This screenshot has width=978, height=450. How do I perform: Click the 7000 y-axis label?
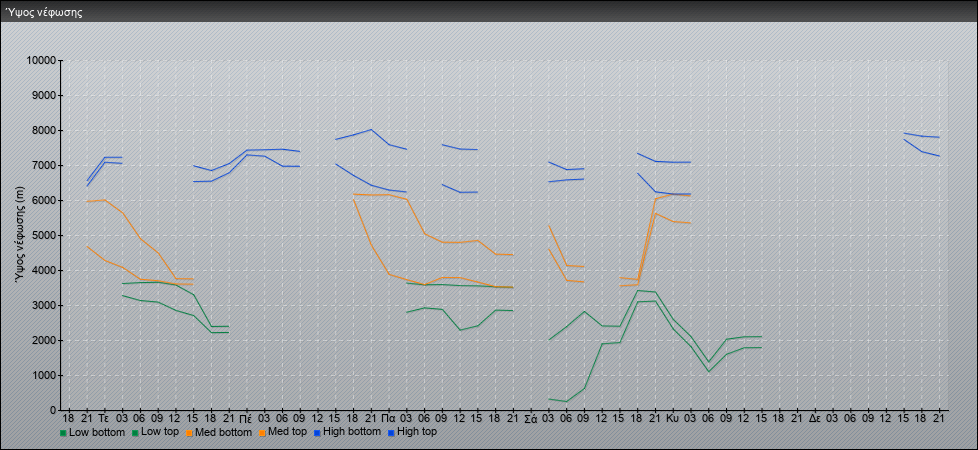click(44, 165)
